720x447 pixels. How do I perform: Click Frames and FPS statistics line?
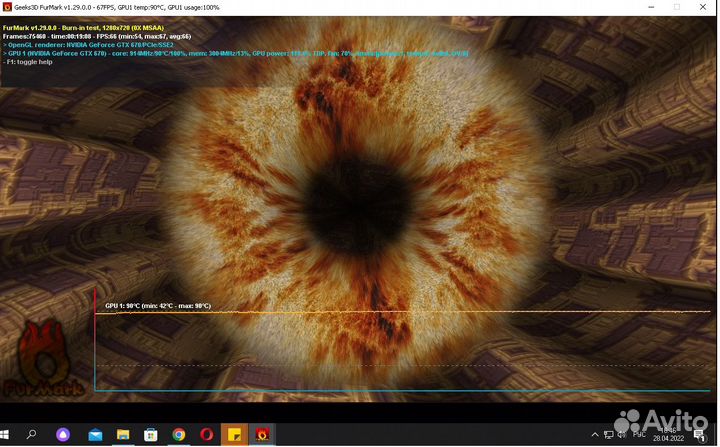tap(97, 36)
